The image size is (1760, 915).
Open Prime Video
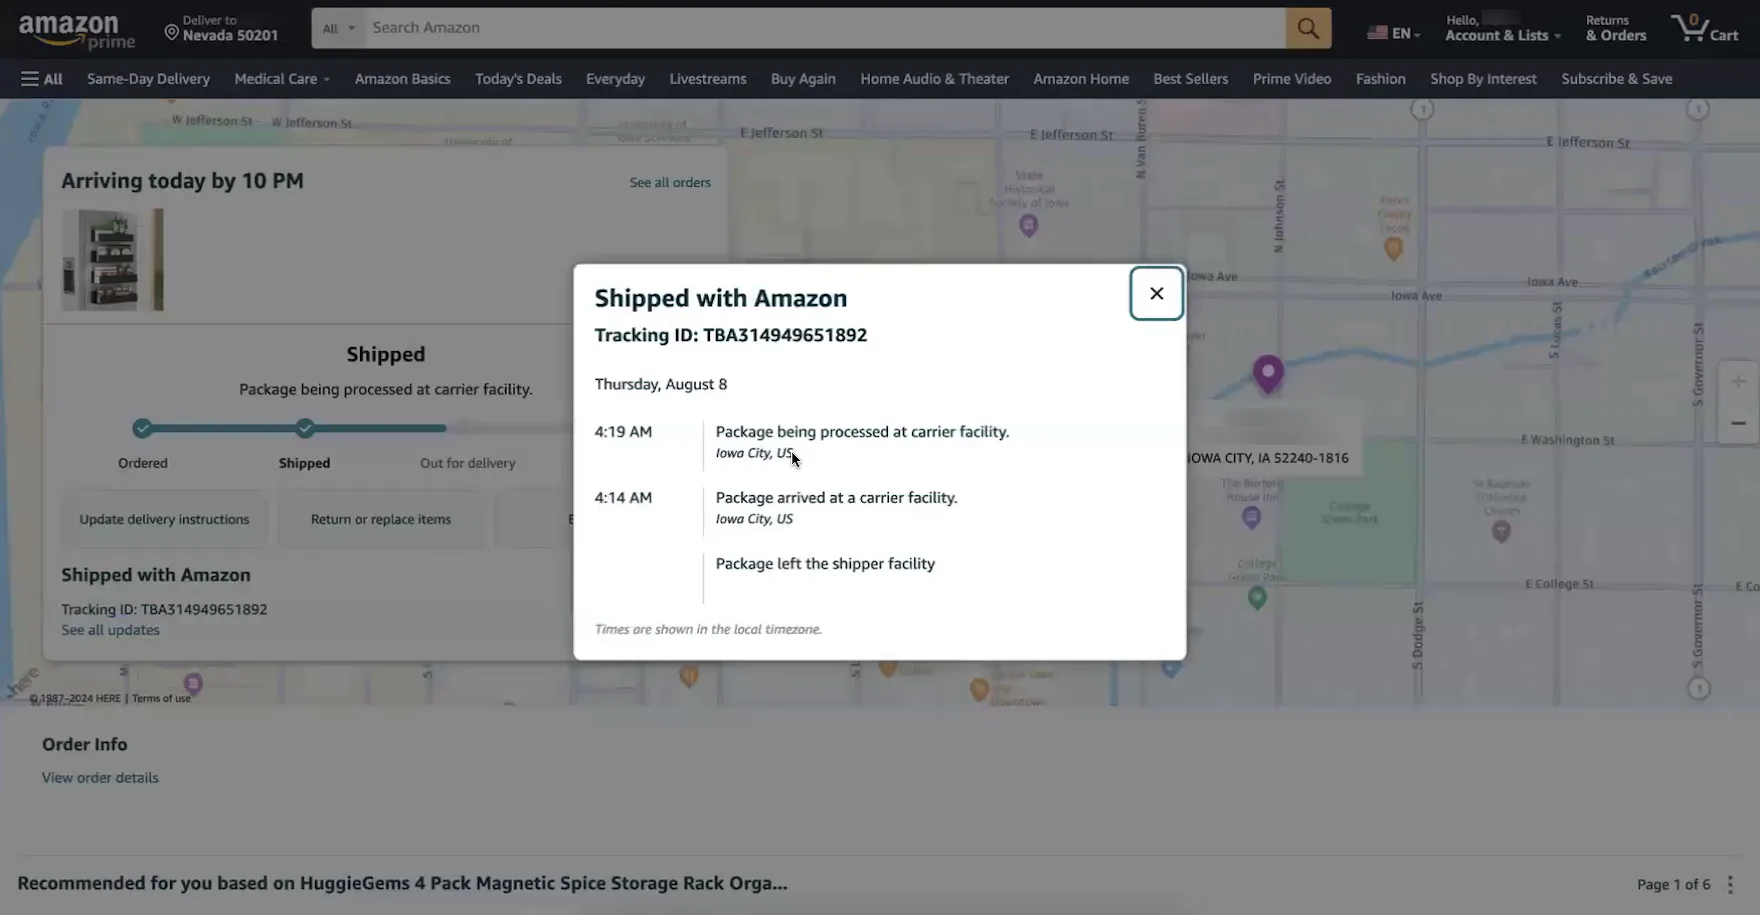[1292, 79]
